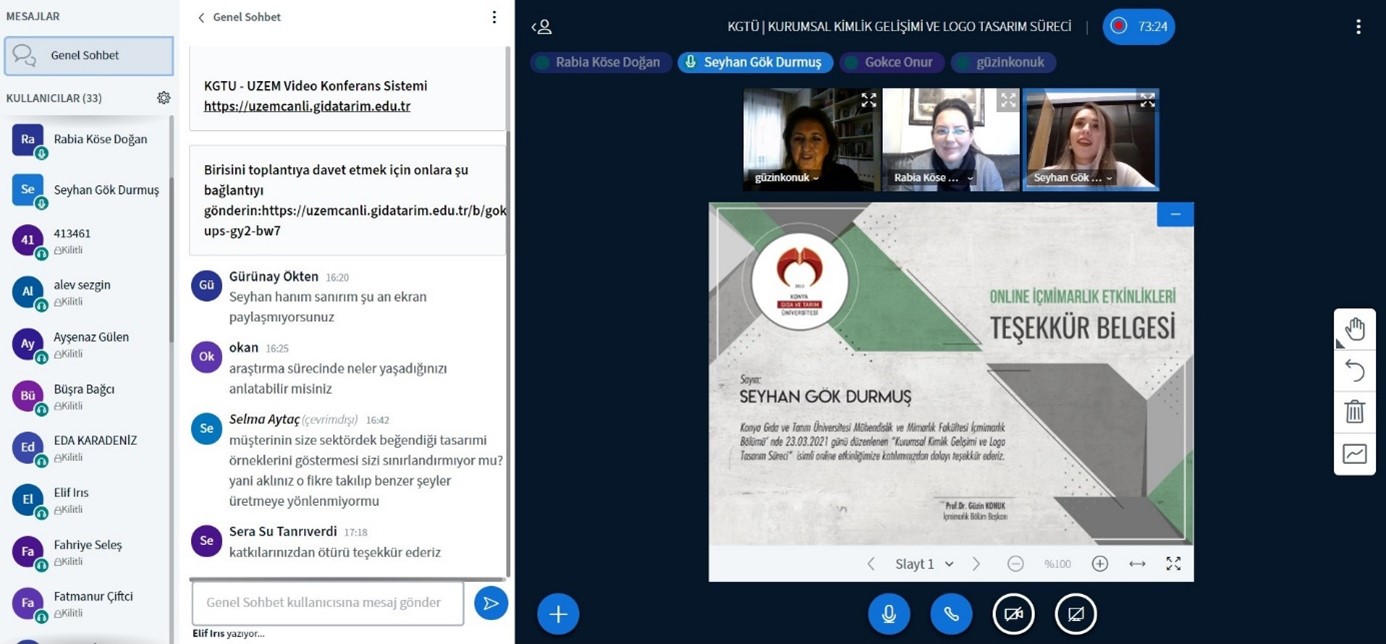Click Gürünay Ökten avatar in chat

click(x=206, y=285)
